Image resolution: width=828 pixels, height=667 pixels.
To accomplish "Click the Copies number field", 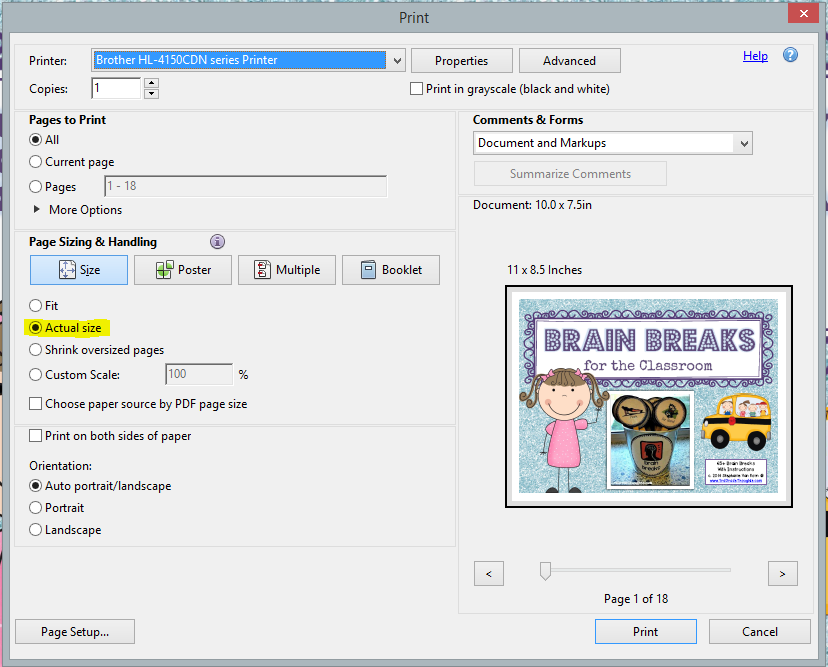I will pyautogui.click(x=116, y=88).
